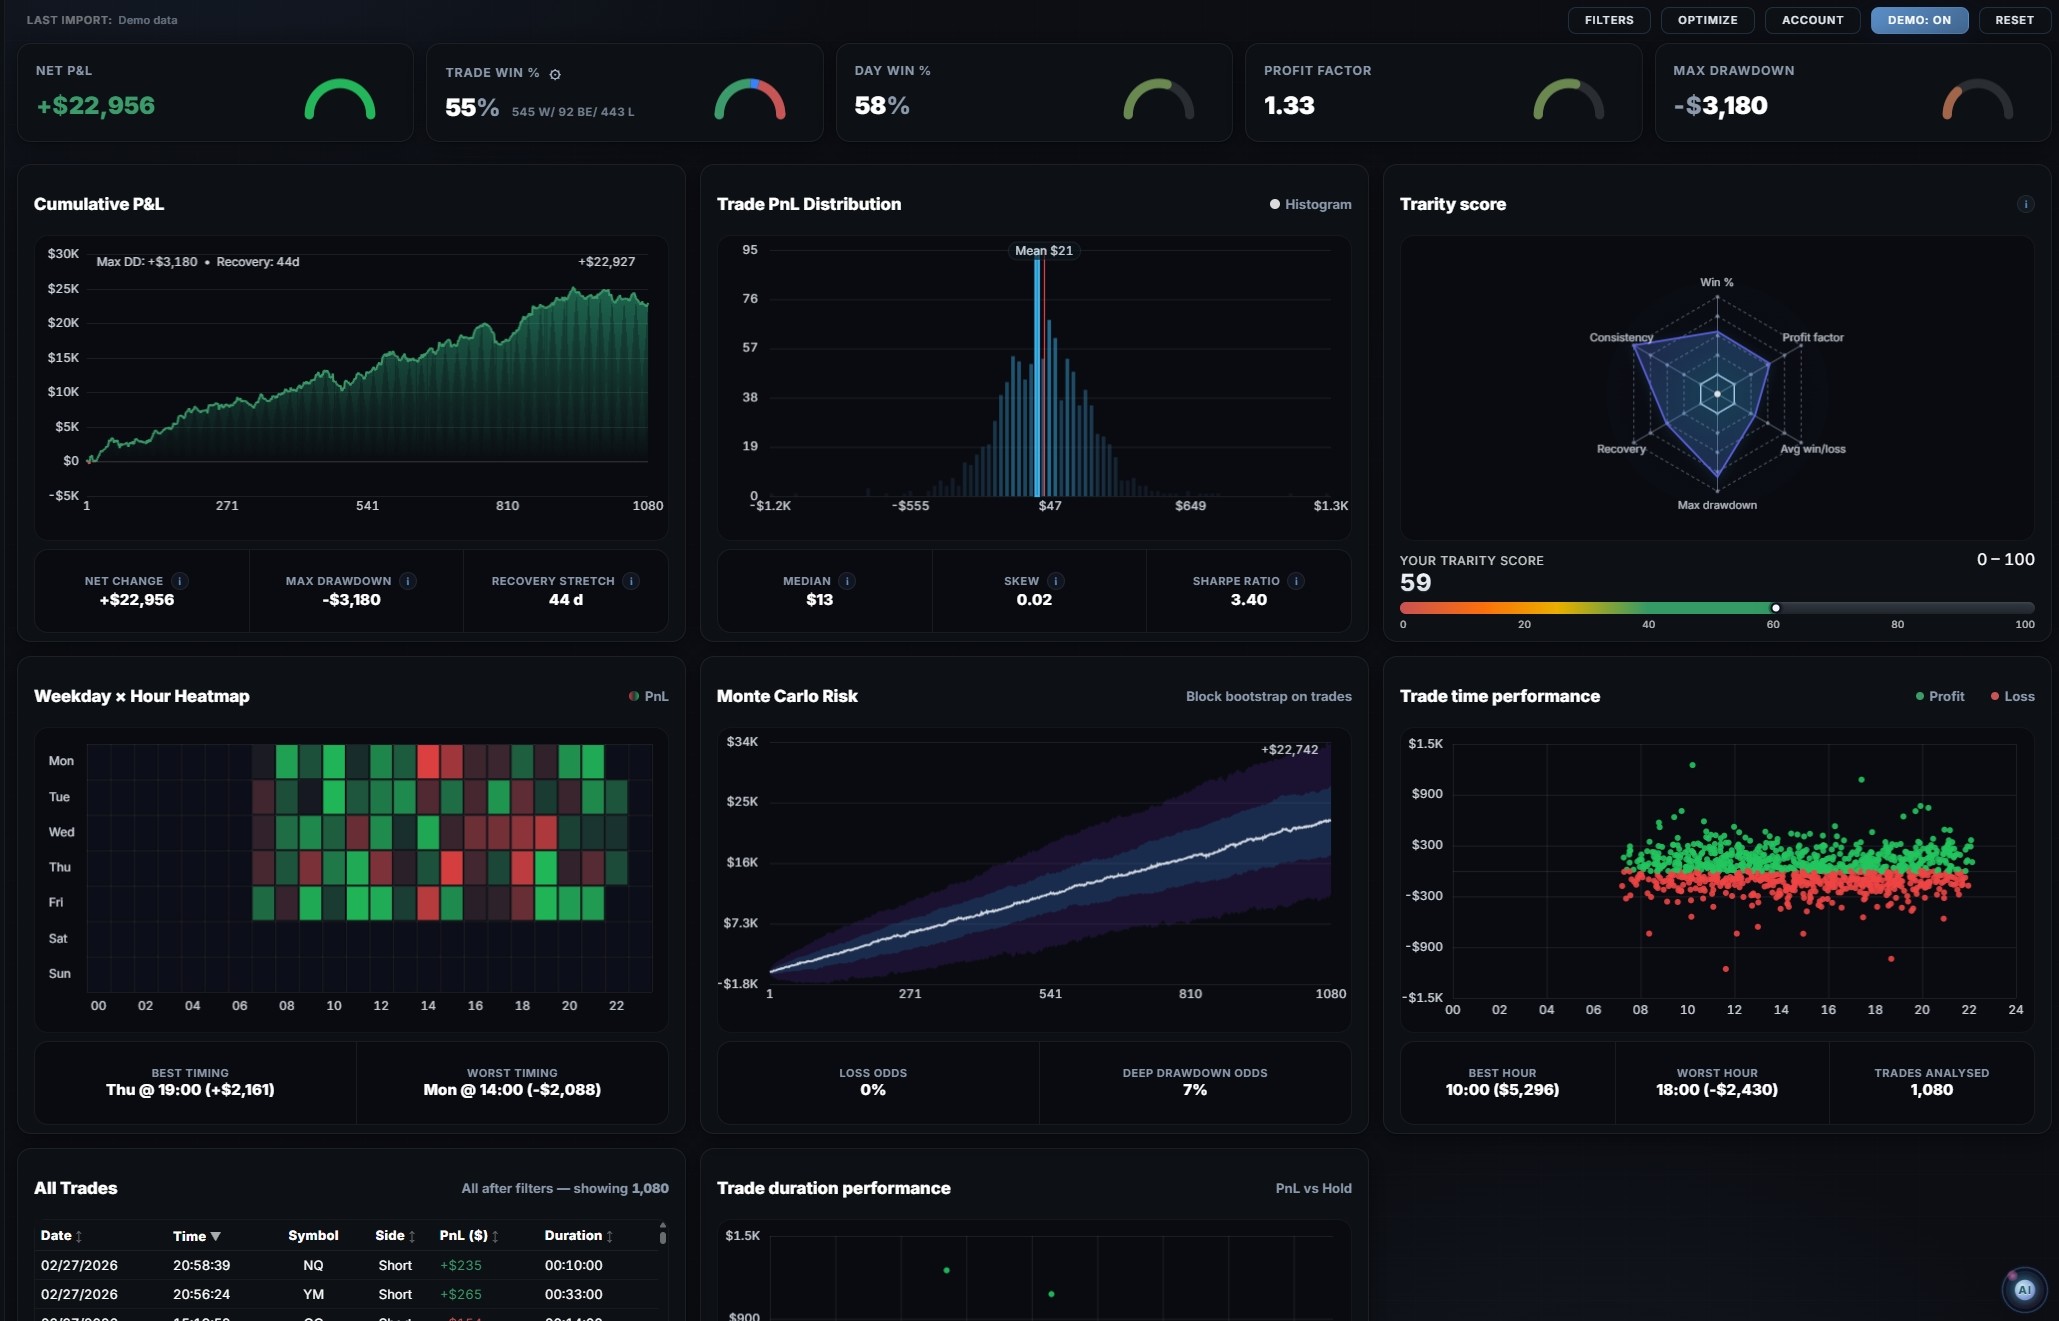This screenshot has width=2059, height=1321.
Task: Click the RESET button
Action: coord(2014,20)
